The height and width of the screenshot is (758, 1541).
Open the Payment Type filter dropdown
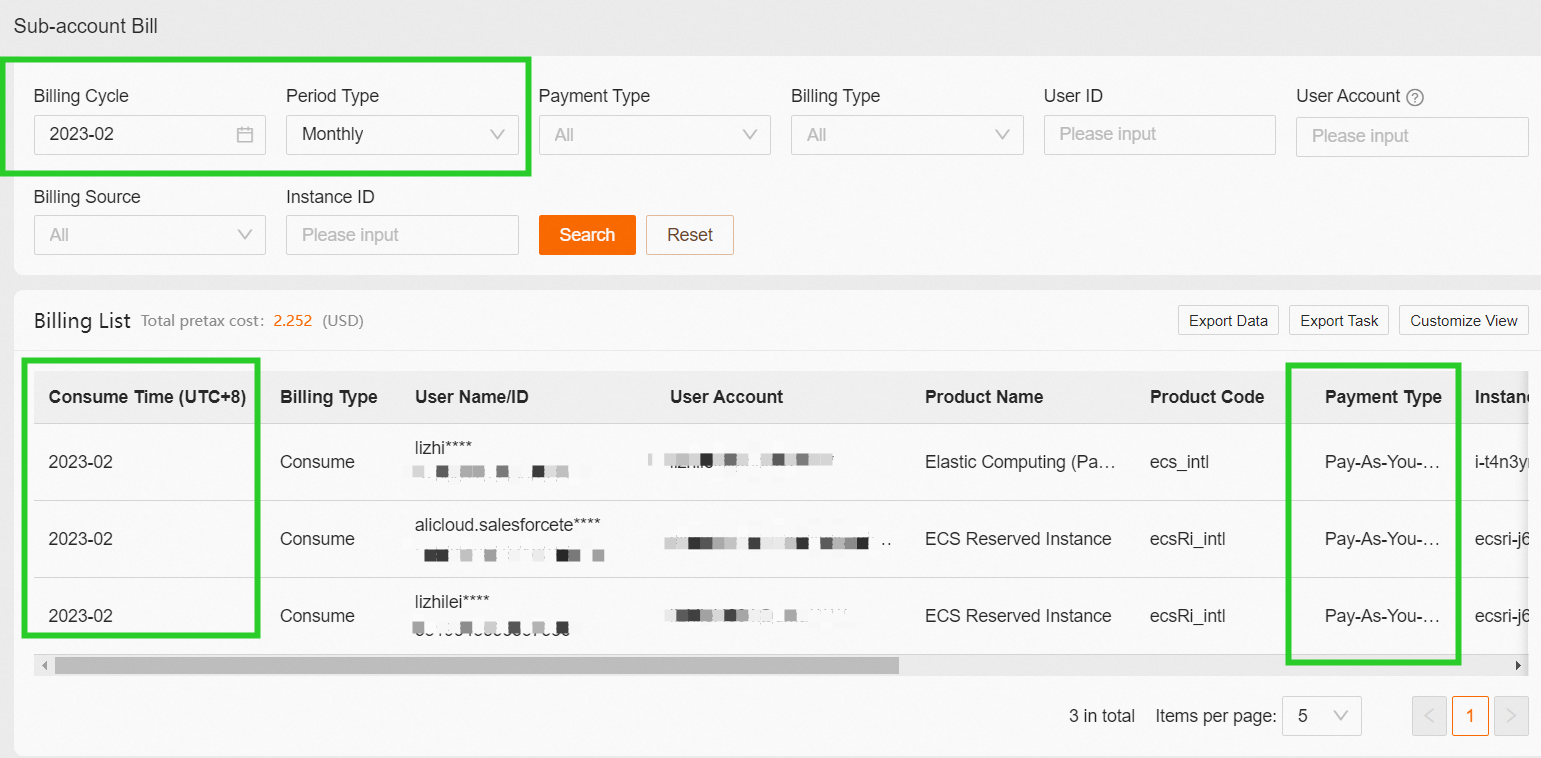coord(654,135)
